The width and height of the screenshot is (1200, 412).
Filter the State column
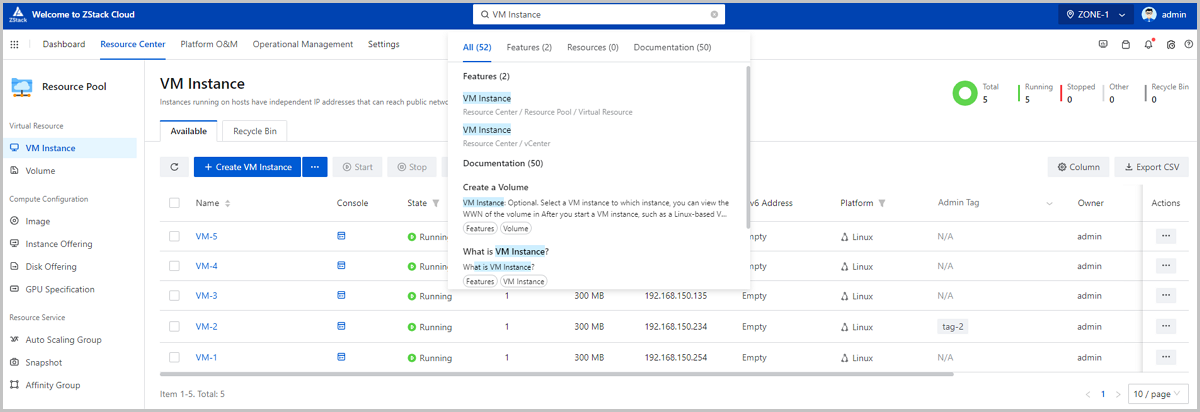(x=436, y=203)
